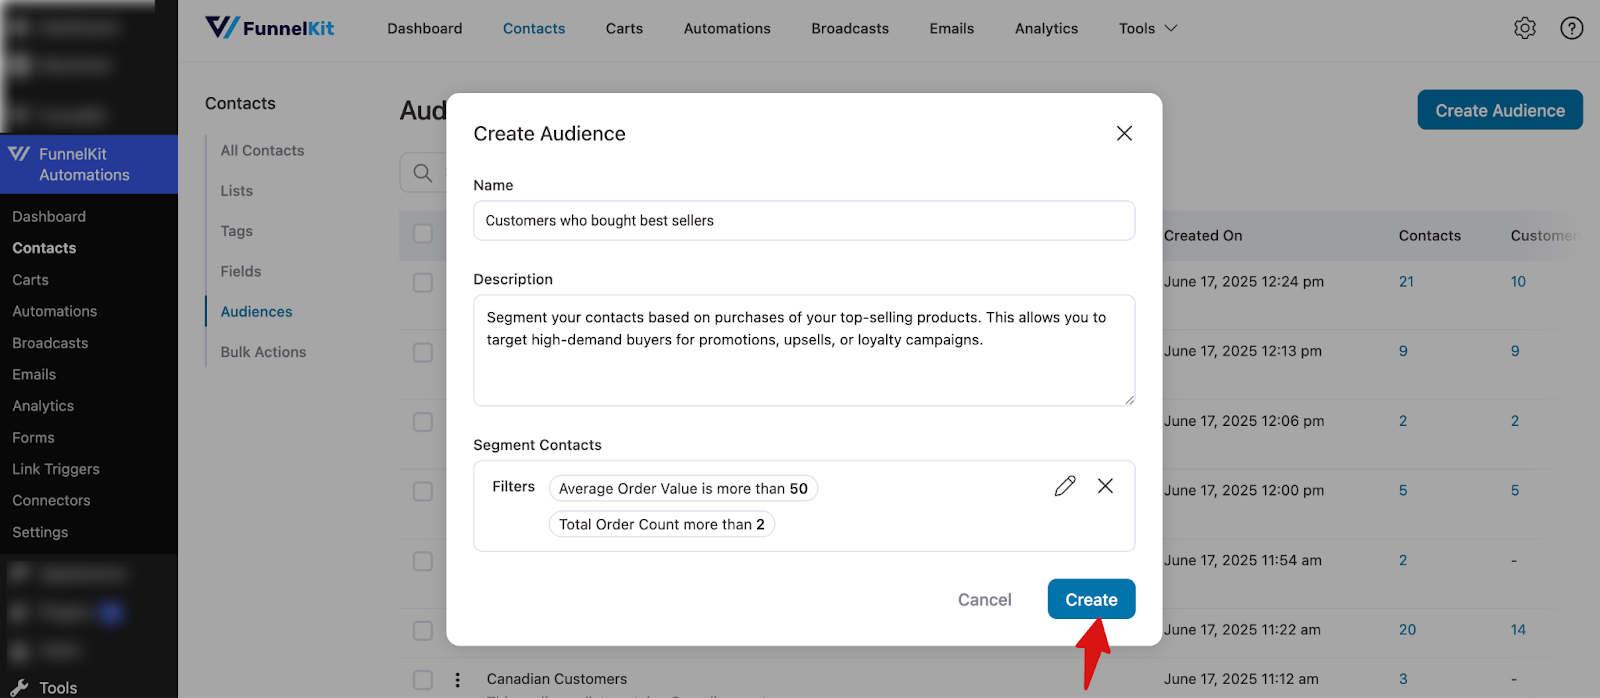
Task: Open Analytics in top navigation
Action: point(1047,28)
